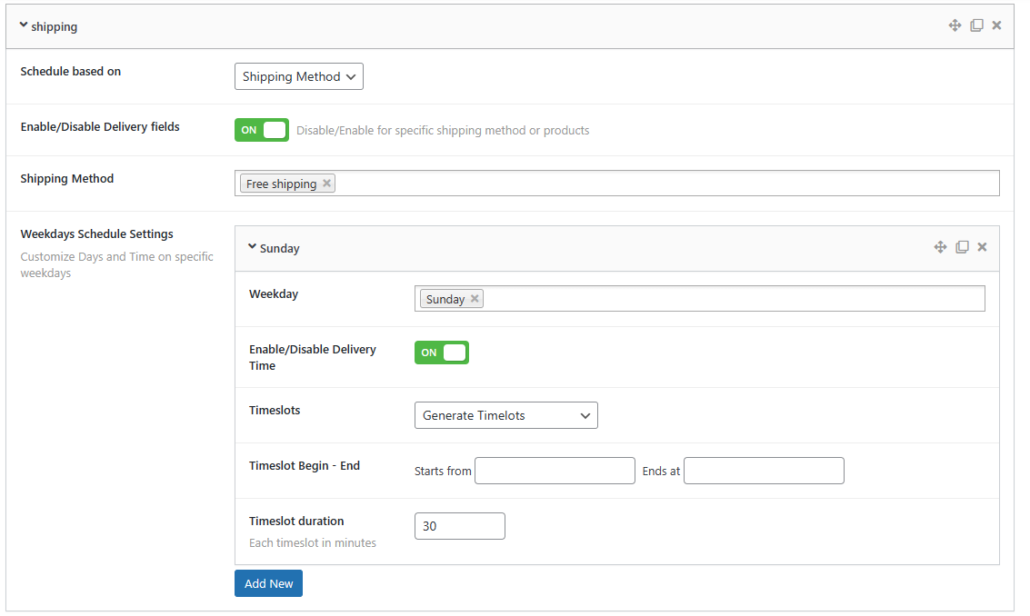The height and width of the screenshot is (616, 1030).
Task: Remove the Free shipping tag
Action: [326, 183]
